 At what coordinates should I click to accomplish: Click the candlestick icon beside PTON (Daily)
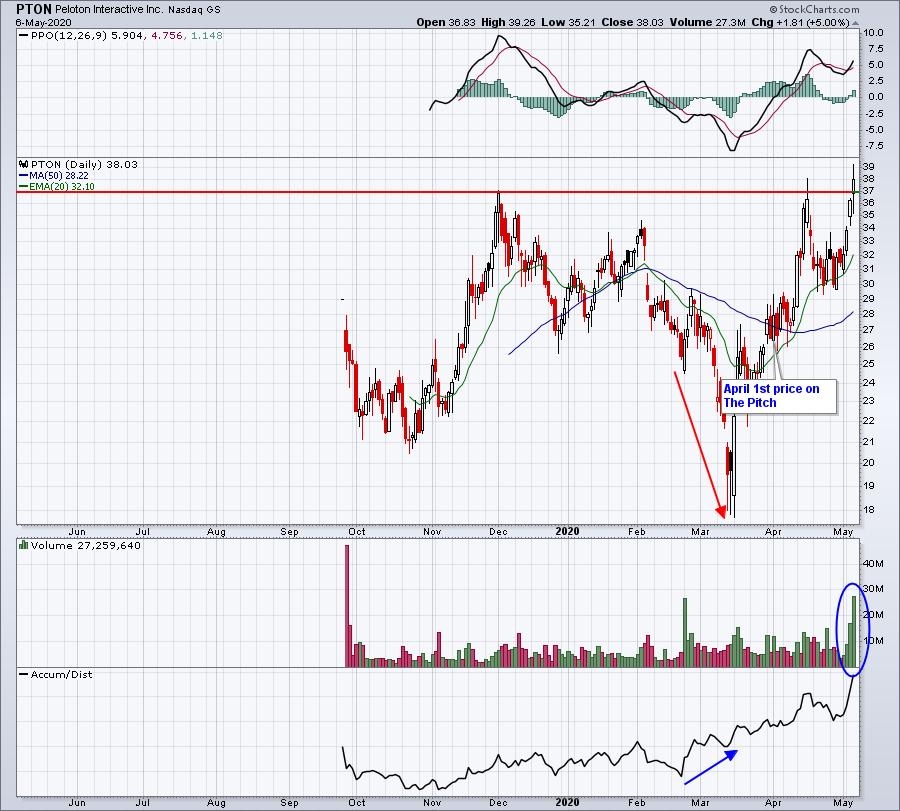tap(23, 163)
